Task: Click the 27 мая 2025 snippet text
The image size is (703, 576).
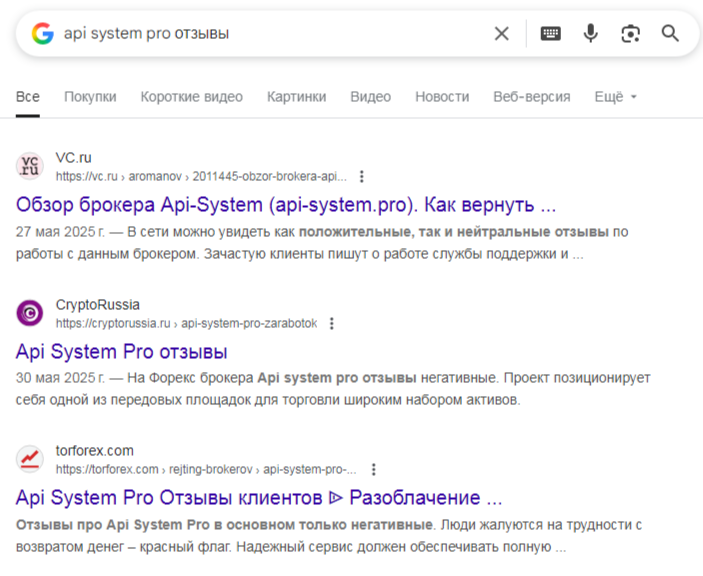Action: click(322, 243)
